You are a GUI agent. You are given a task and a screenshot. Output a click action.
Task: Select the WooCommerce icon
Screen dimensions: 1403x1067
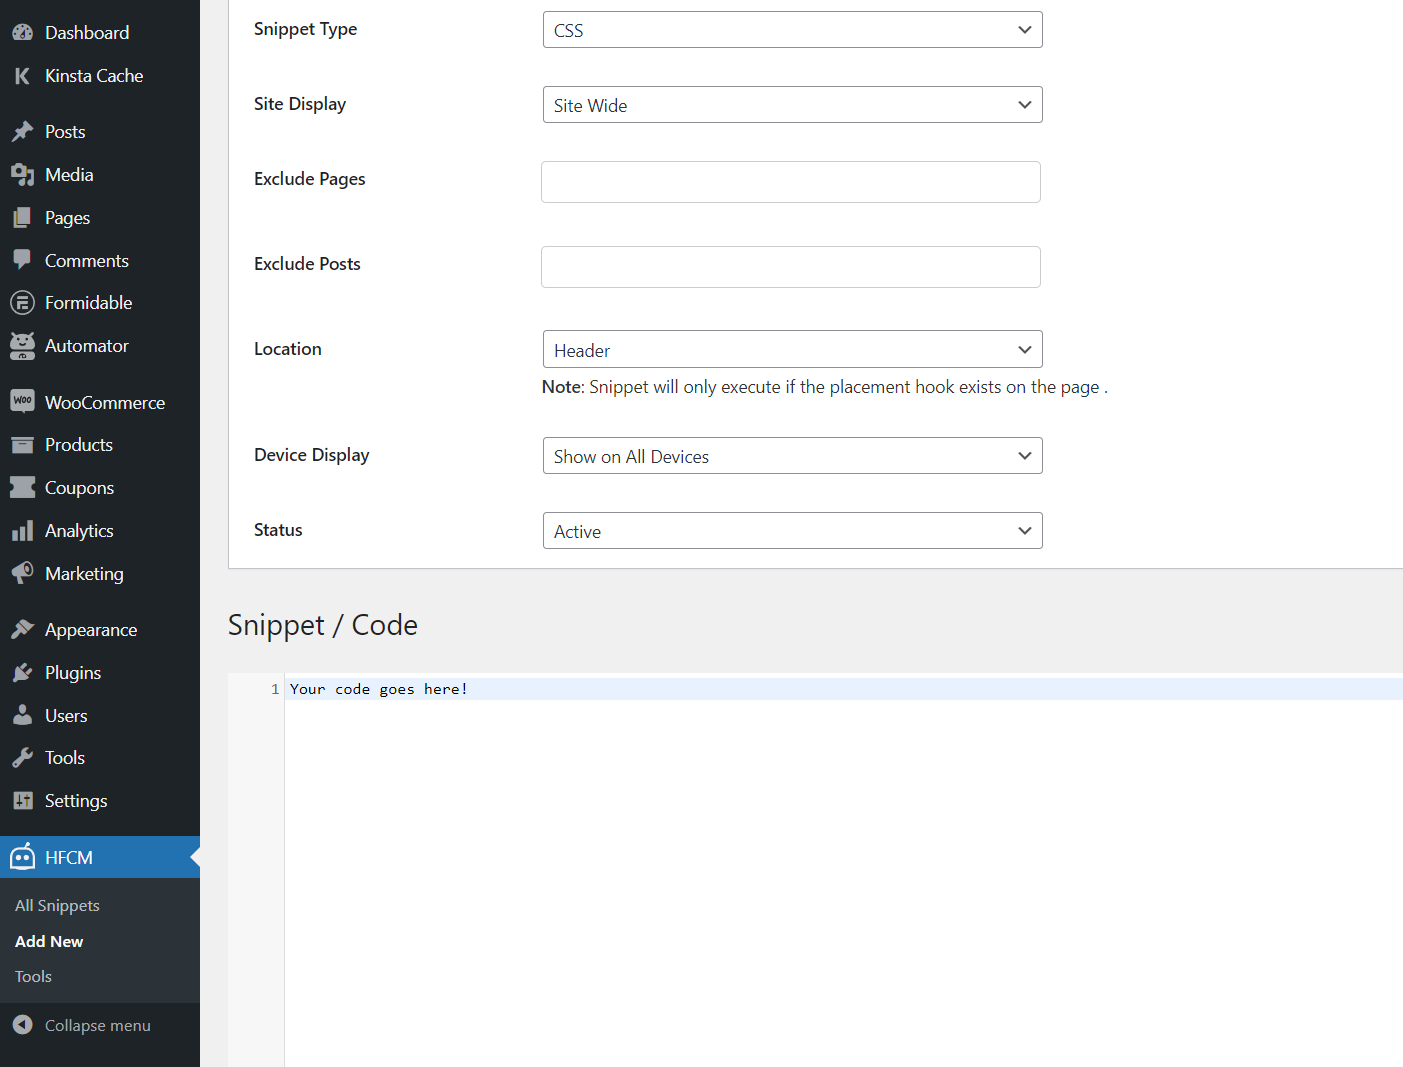[22, 401]
